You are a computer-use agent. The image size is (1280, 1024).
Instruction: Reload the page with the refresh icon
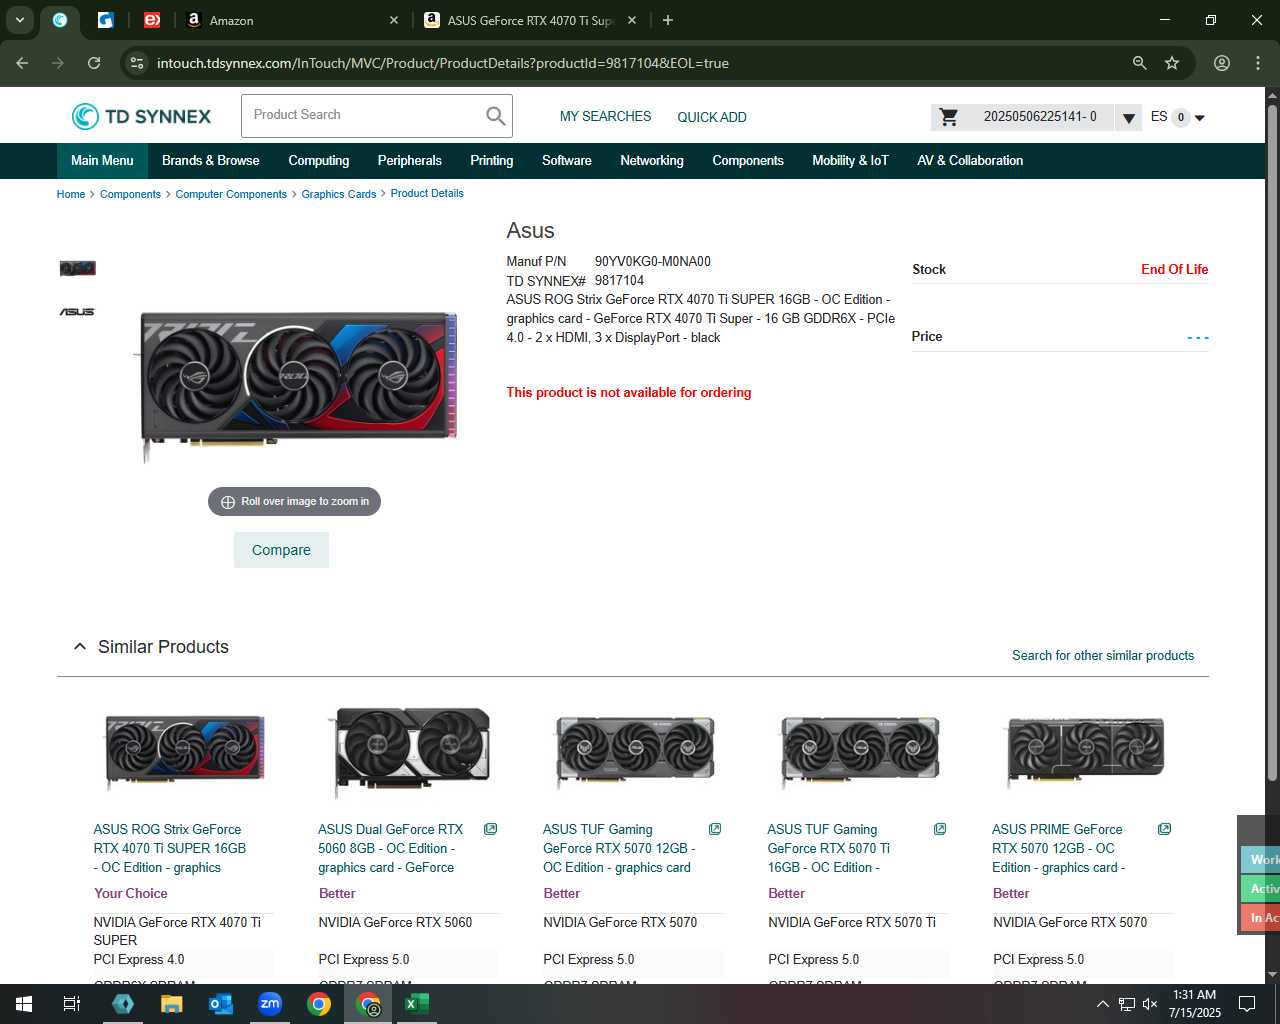click(x=94, y=63)
